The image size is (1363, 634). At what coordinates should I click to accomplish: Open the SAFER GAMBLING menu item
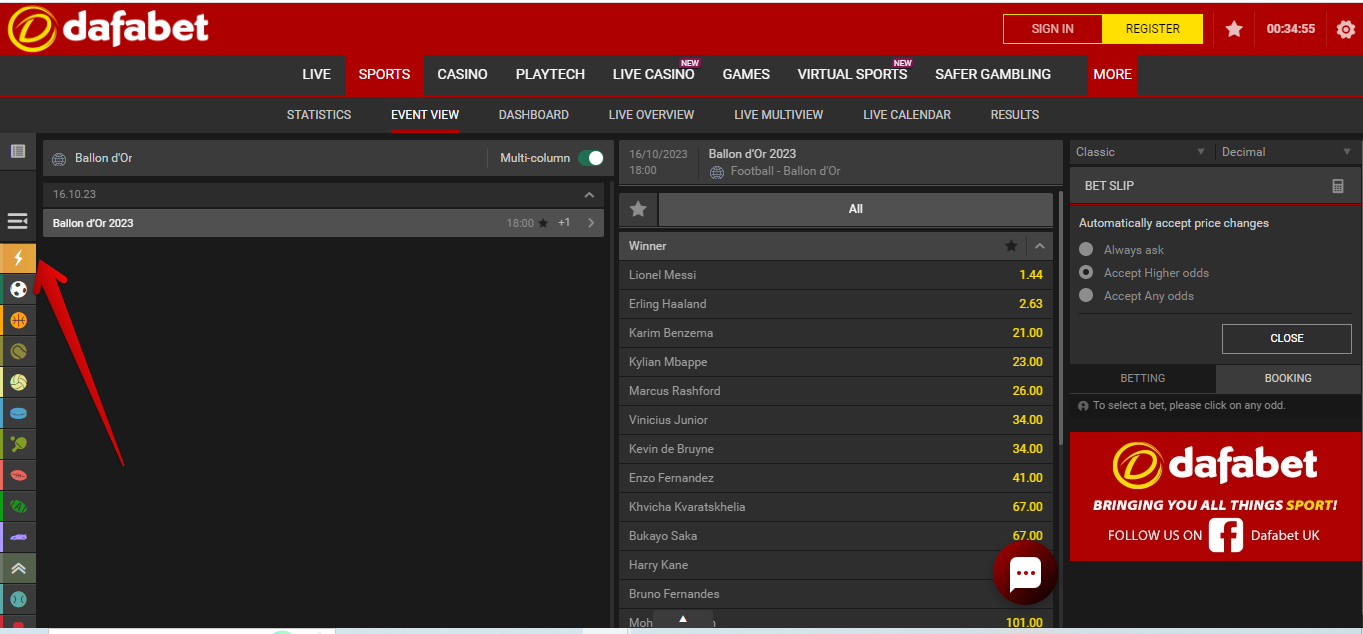coord(993,74)
